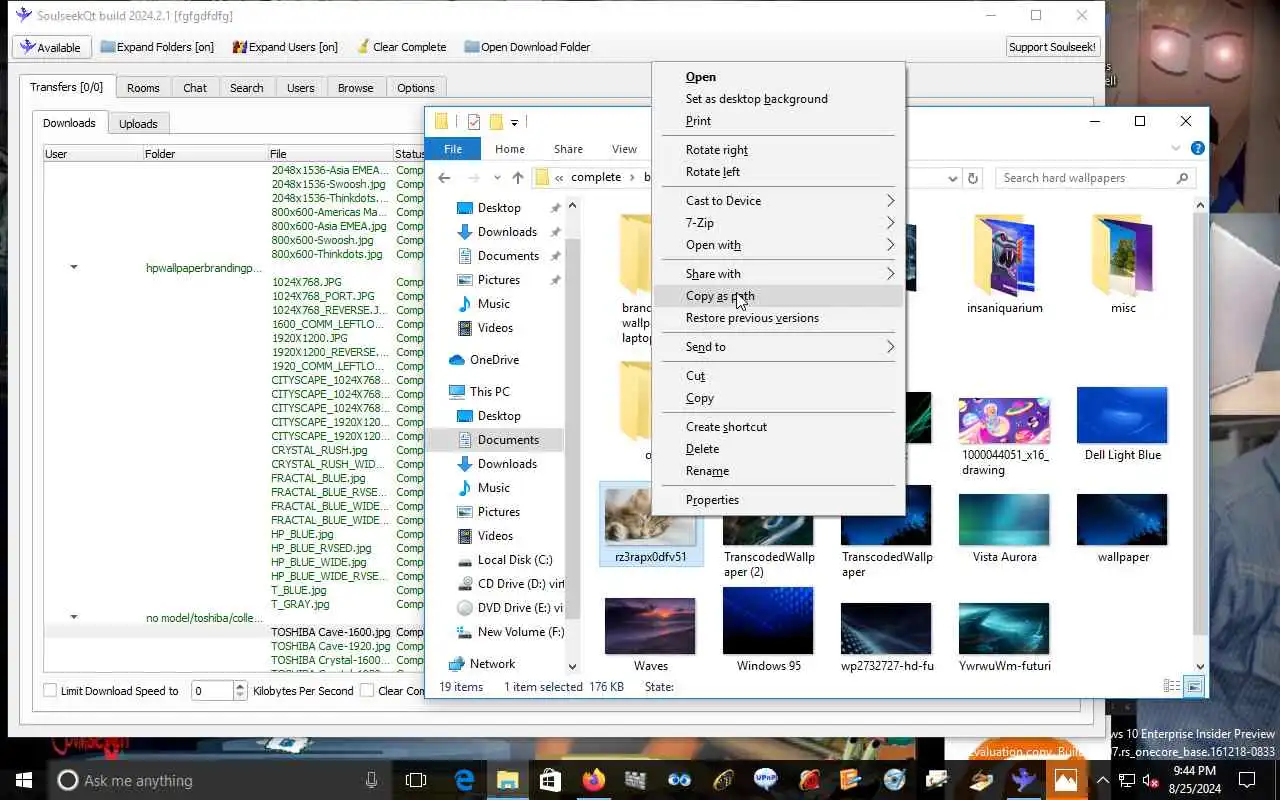The width and height of the screenshot is (1280, 800).
Task: Increase the download speed limit with the up arrow
Action: coord(240,686)
